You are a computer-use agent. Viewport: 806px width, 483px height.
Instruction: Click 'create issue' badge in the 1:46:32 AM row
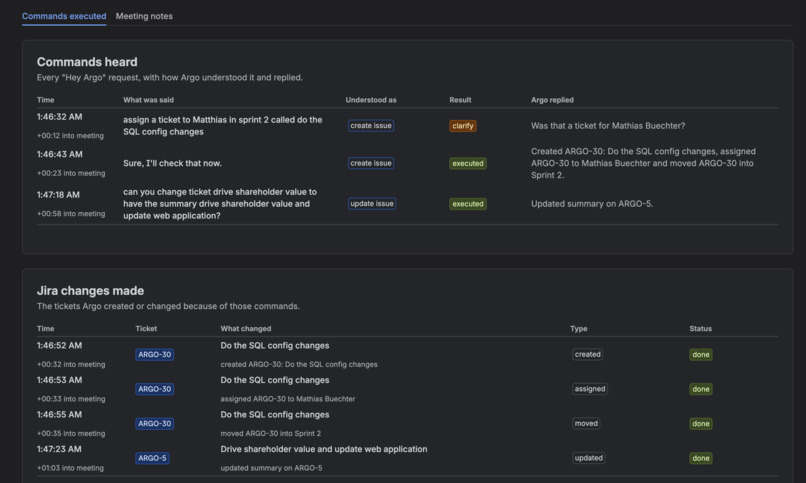(x=371, y=126)
